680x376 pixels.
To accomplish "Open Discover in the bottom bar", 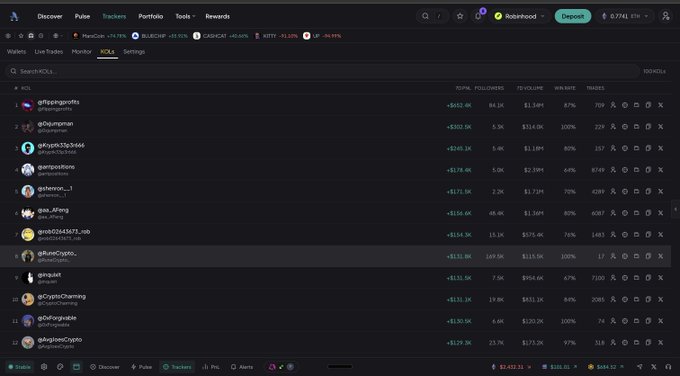I will (x=105, y=367).
